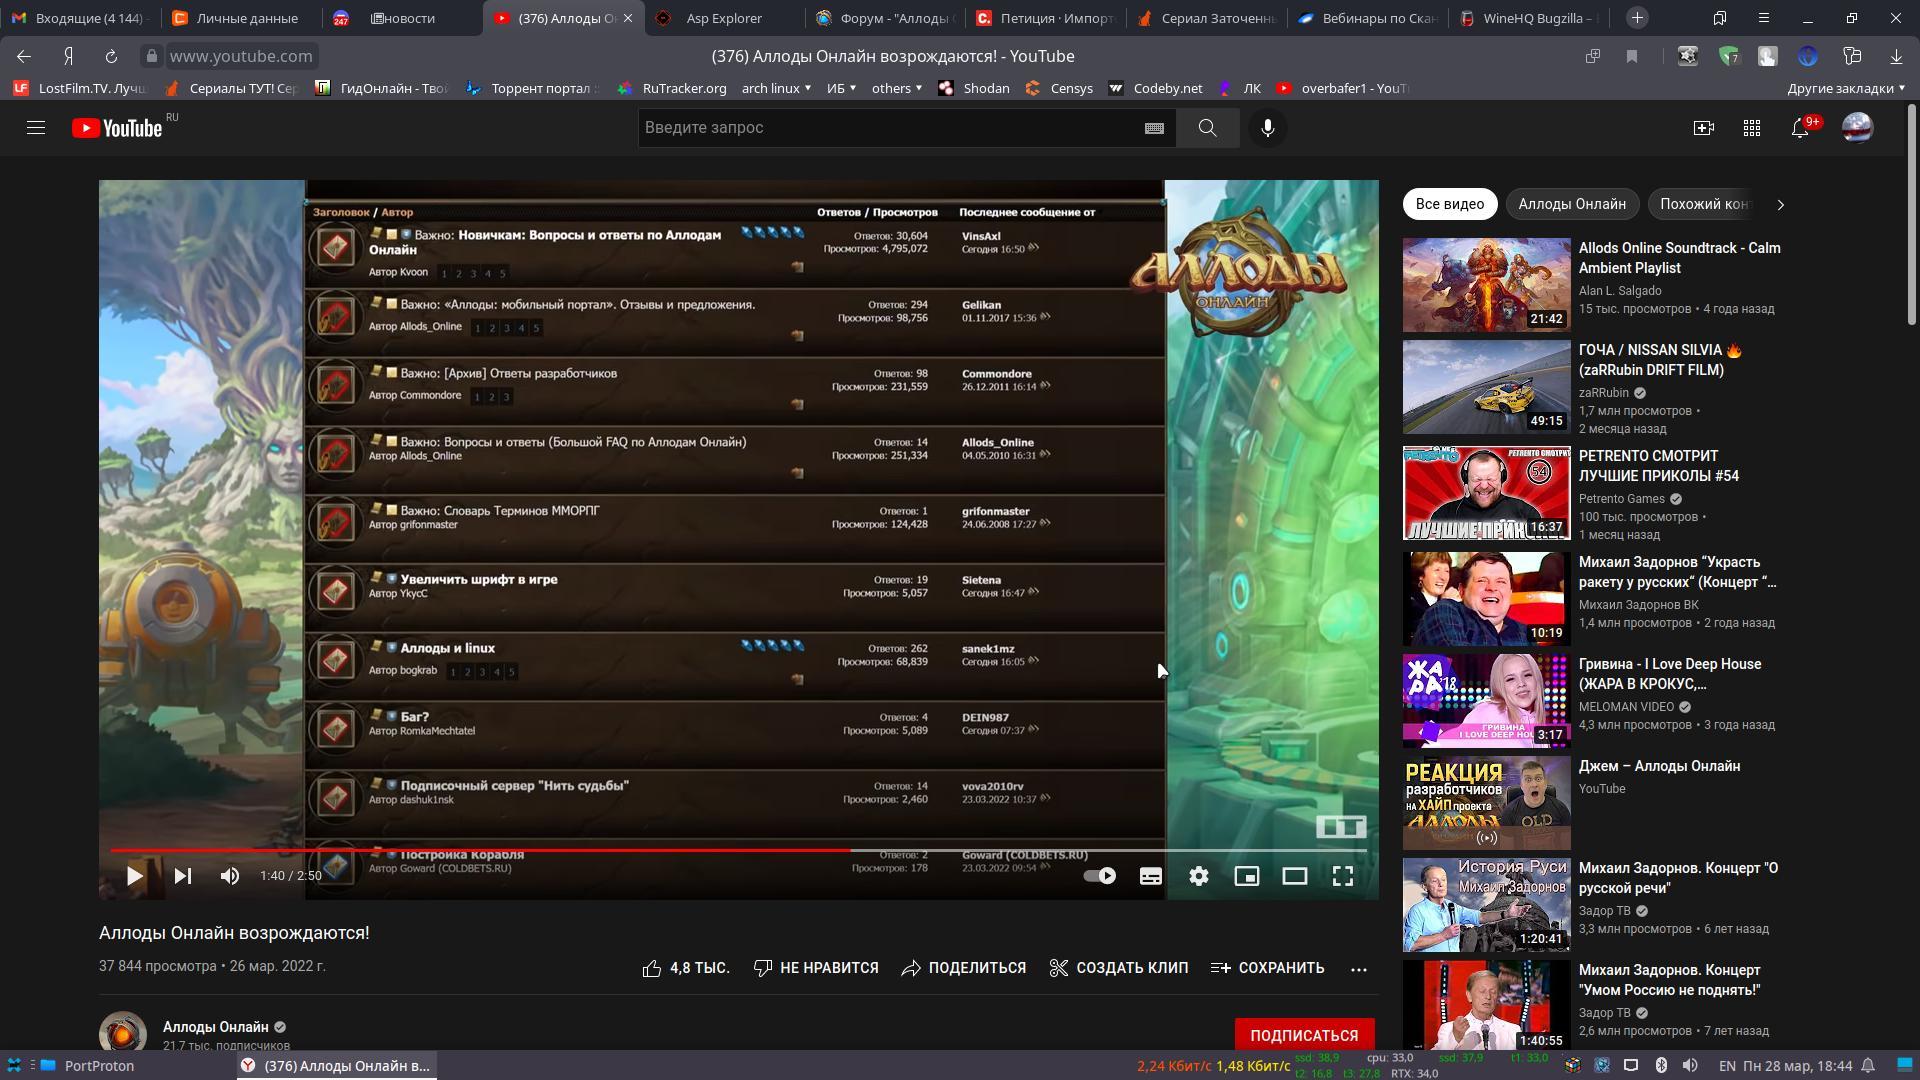Open YouTube notifications bell
This screenshot has width=1920, height=1080.
pyautogui.click(x=1799, y=128)
